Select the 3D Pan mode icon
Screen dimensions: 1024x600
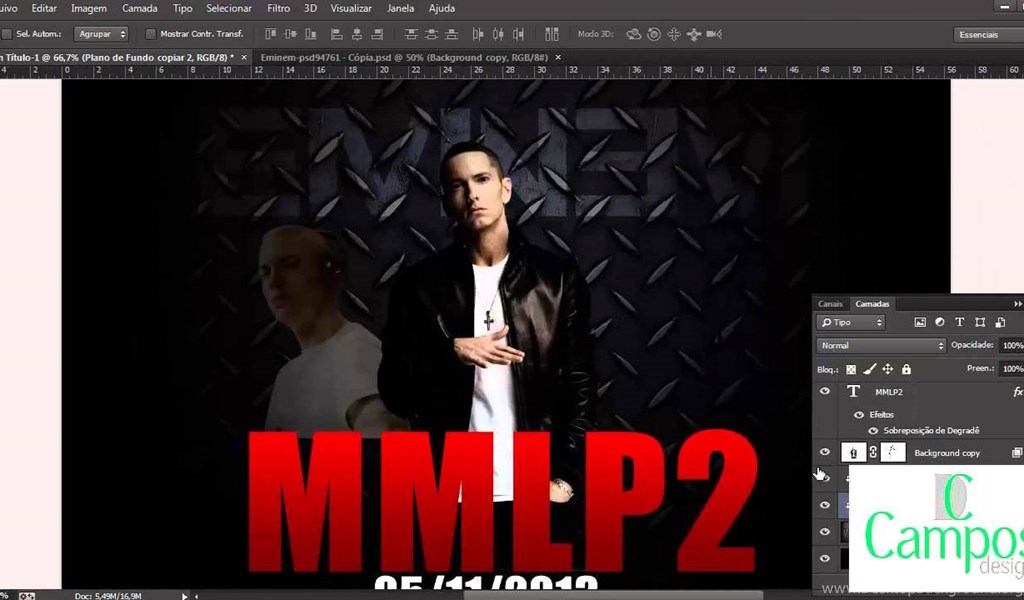[674, 34]
